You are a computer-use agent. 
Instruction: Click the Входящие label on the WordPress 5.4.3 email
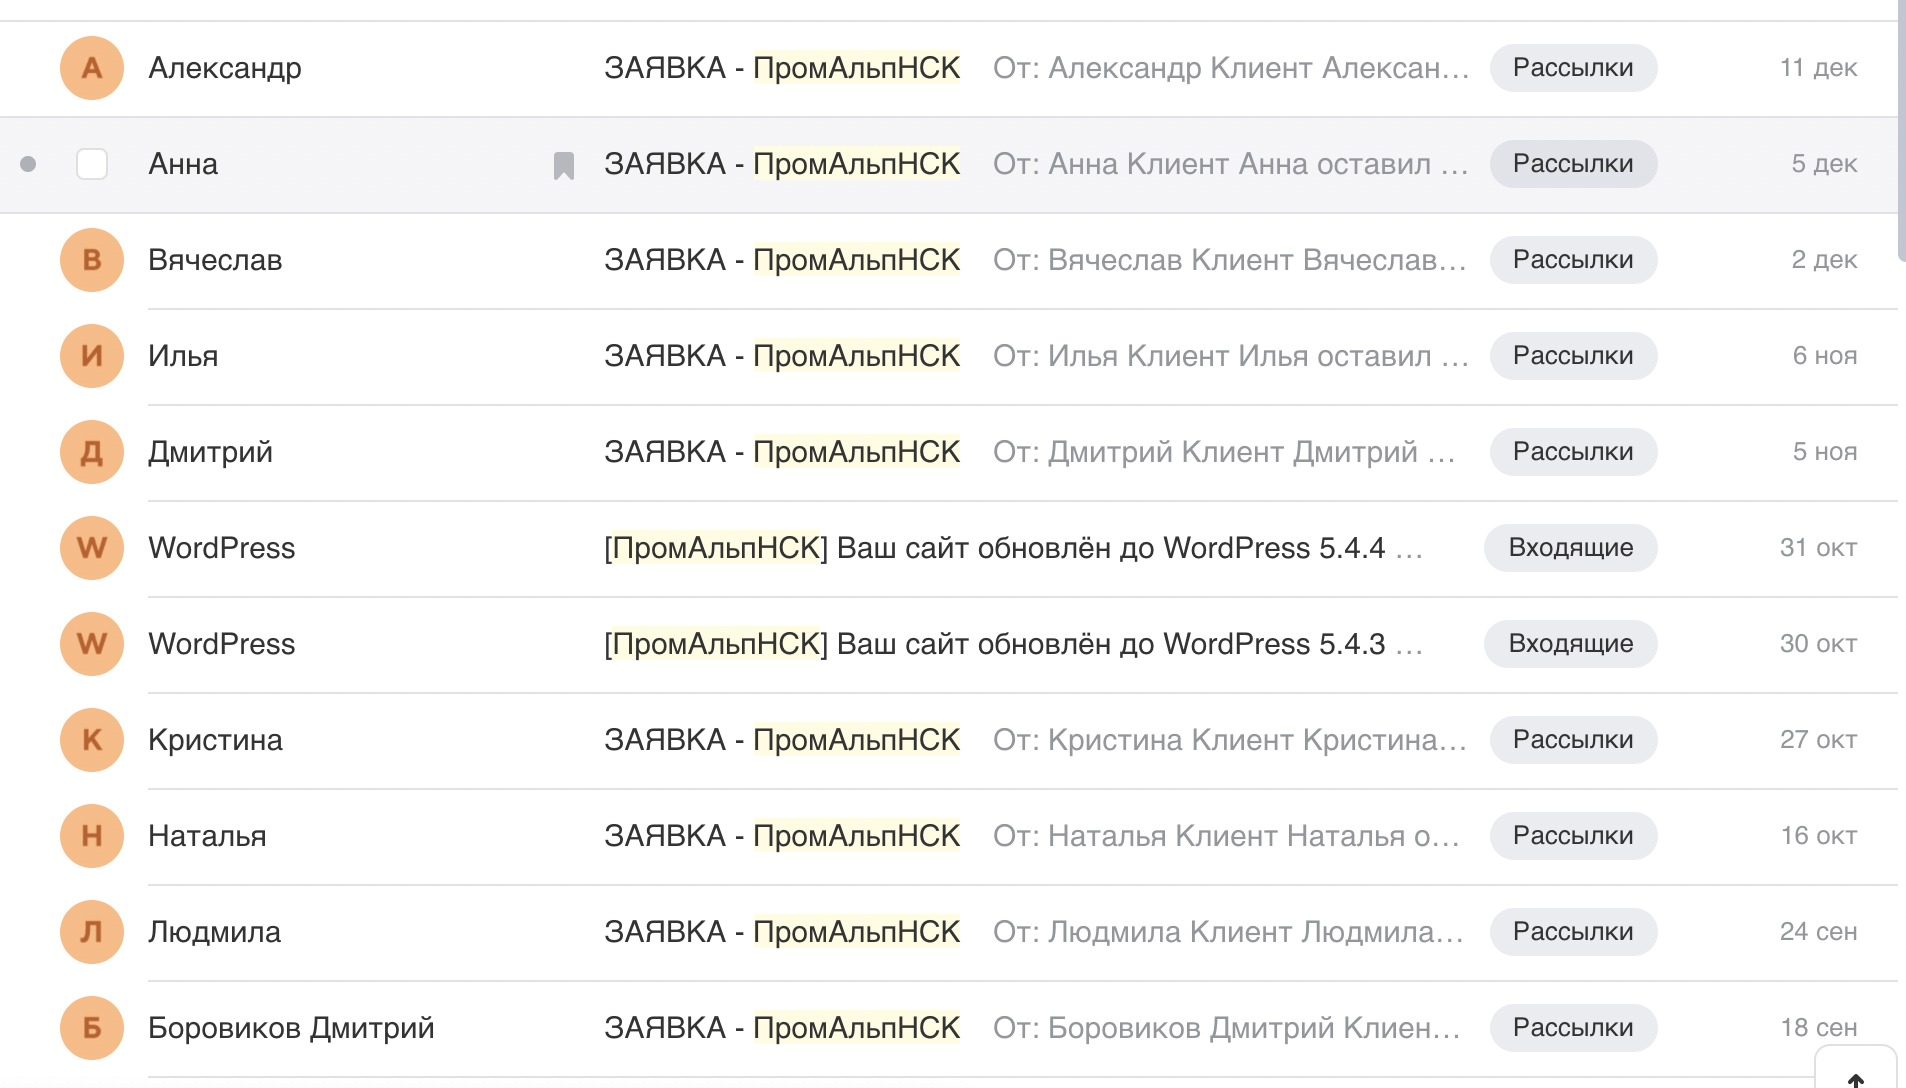(x=1570, y=644)
